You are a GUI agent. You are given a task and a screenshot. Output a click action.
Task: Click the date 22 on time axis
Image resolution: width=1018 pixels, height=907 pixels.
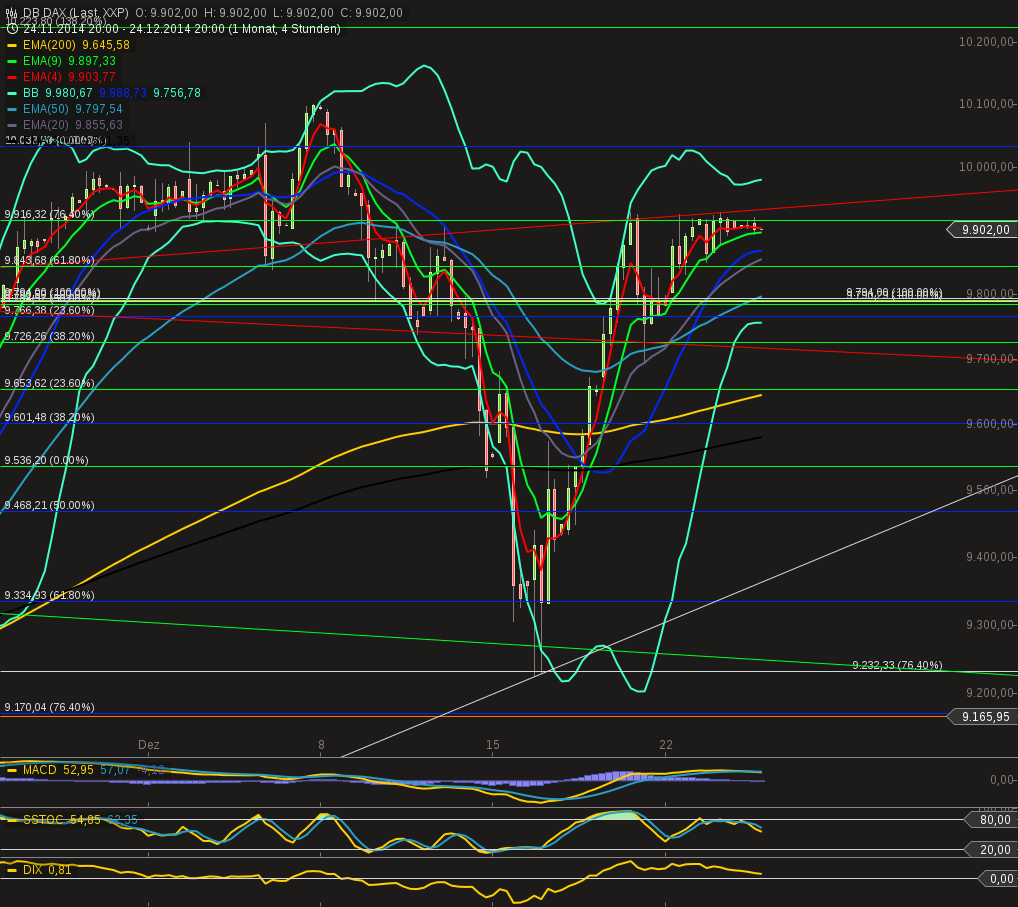pyautogui.click(x=666, y=745)
